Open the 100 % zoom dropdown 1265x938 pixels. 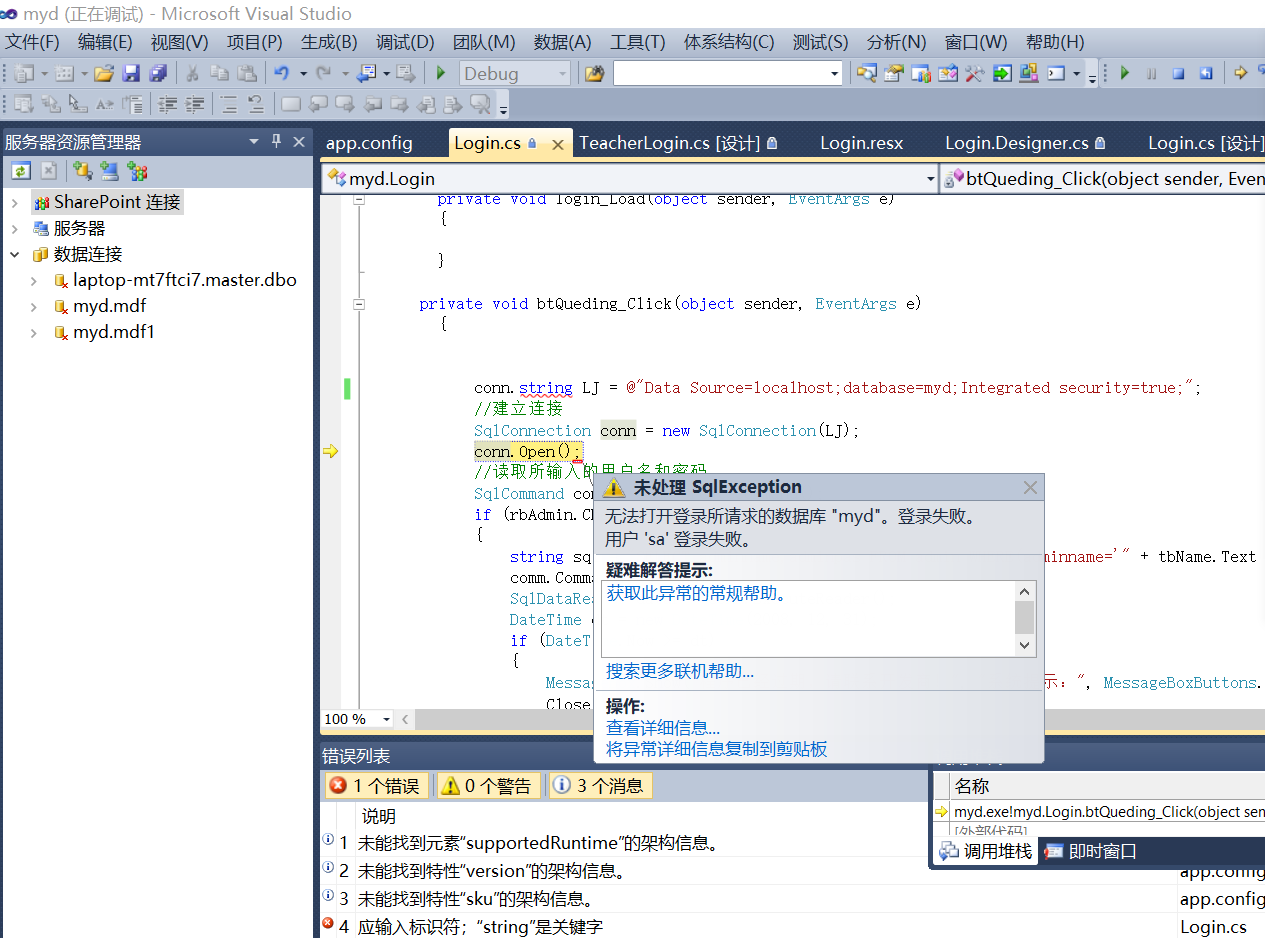pyautogui.click(x=386, y=719)
